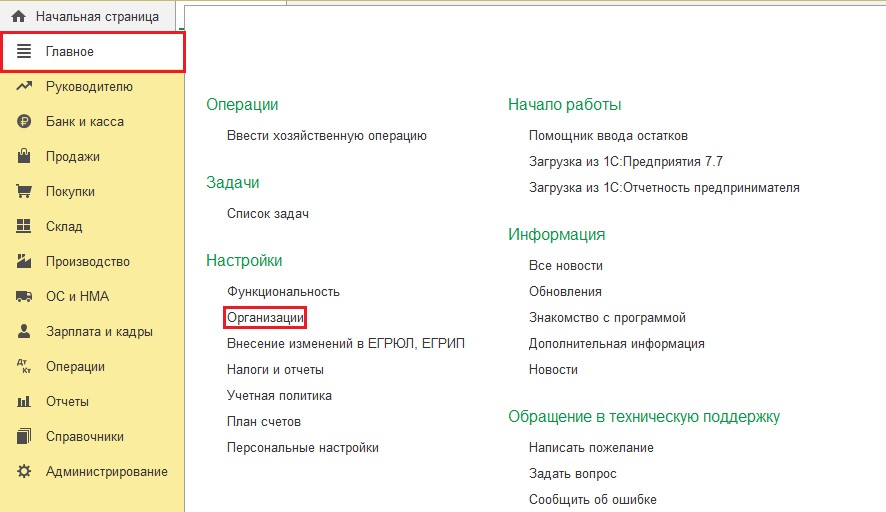Click the ruble coin icon for Банк и касса
Image resolution: width=886 pixels, height=512 pixels.
25,122
